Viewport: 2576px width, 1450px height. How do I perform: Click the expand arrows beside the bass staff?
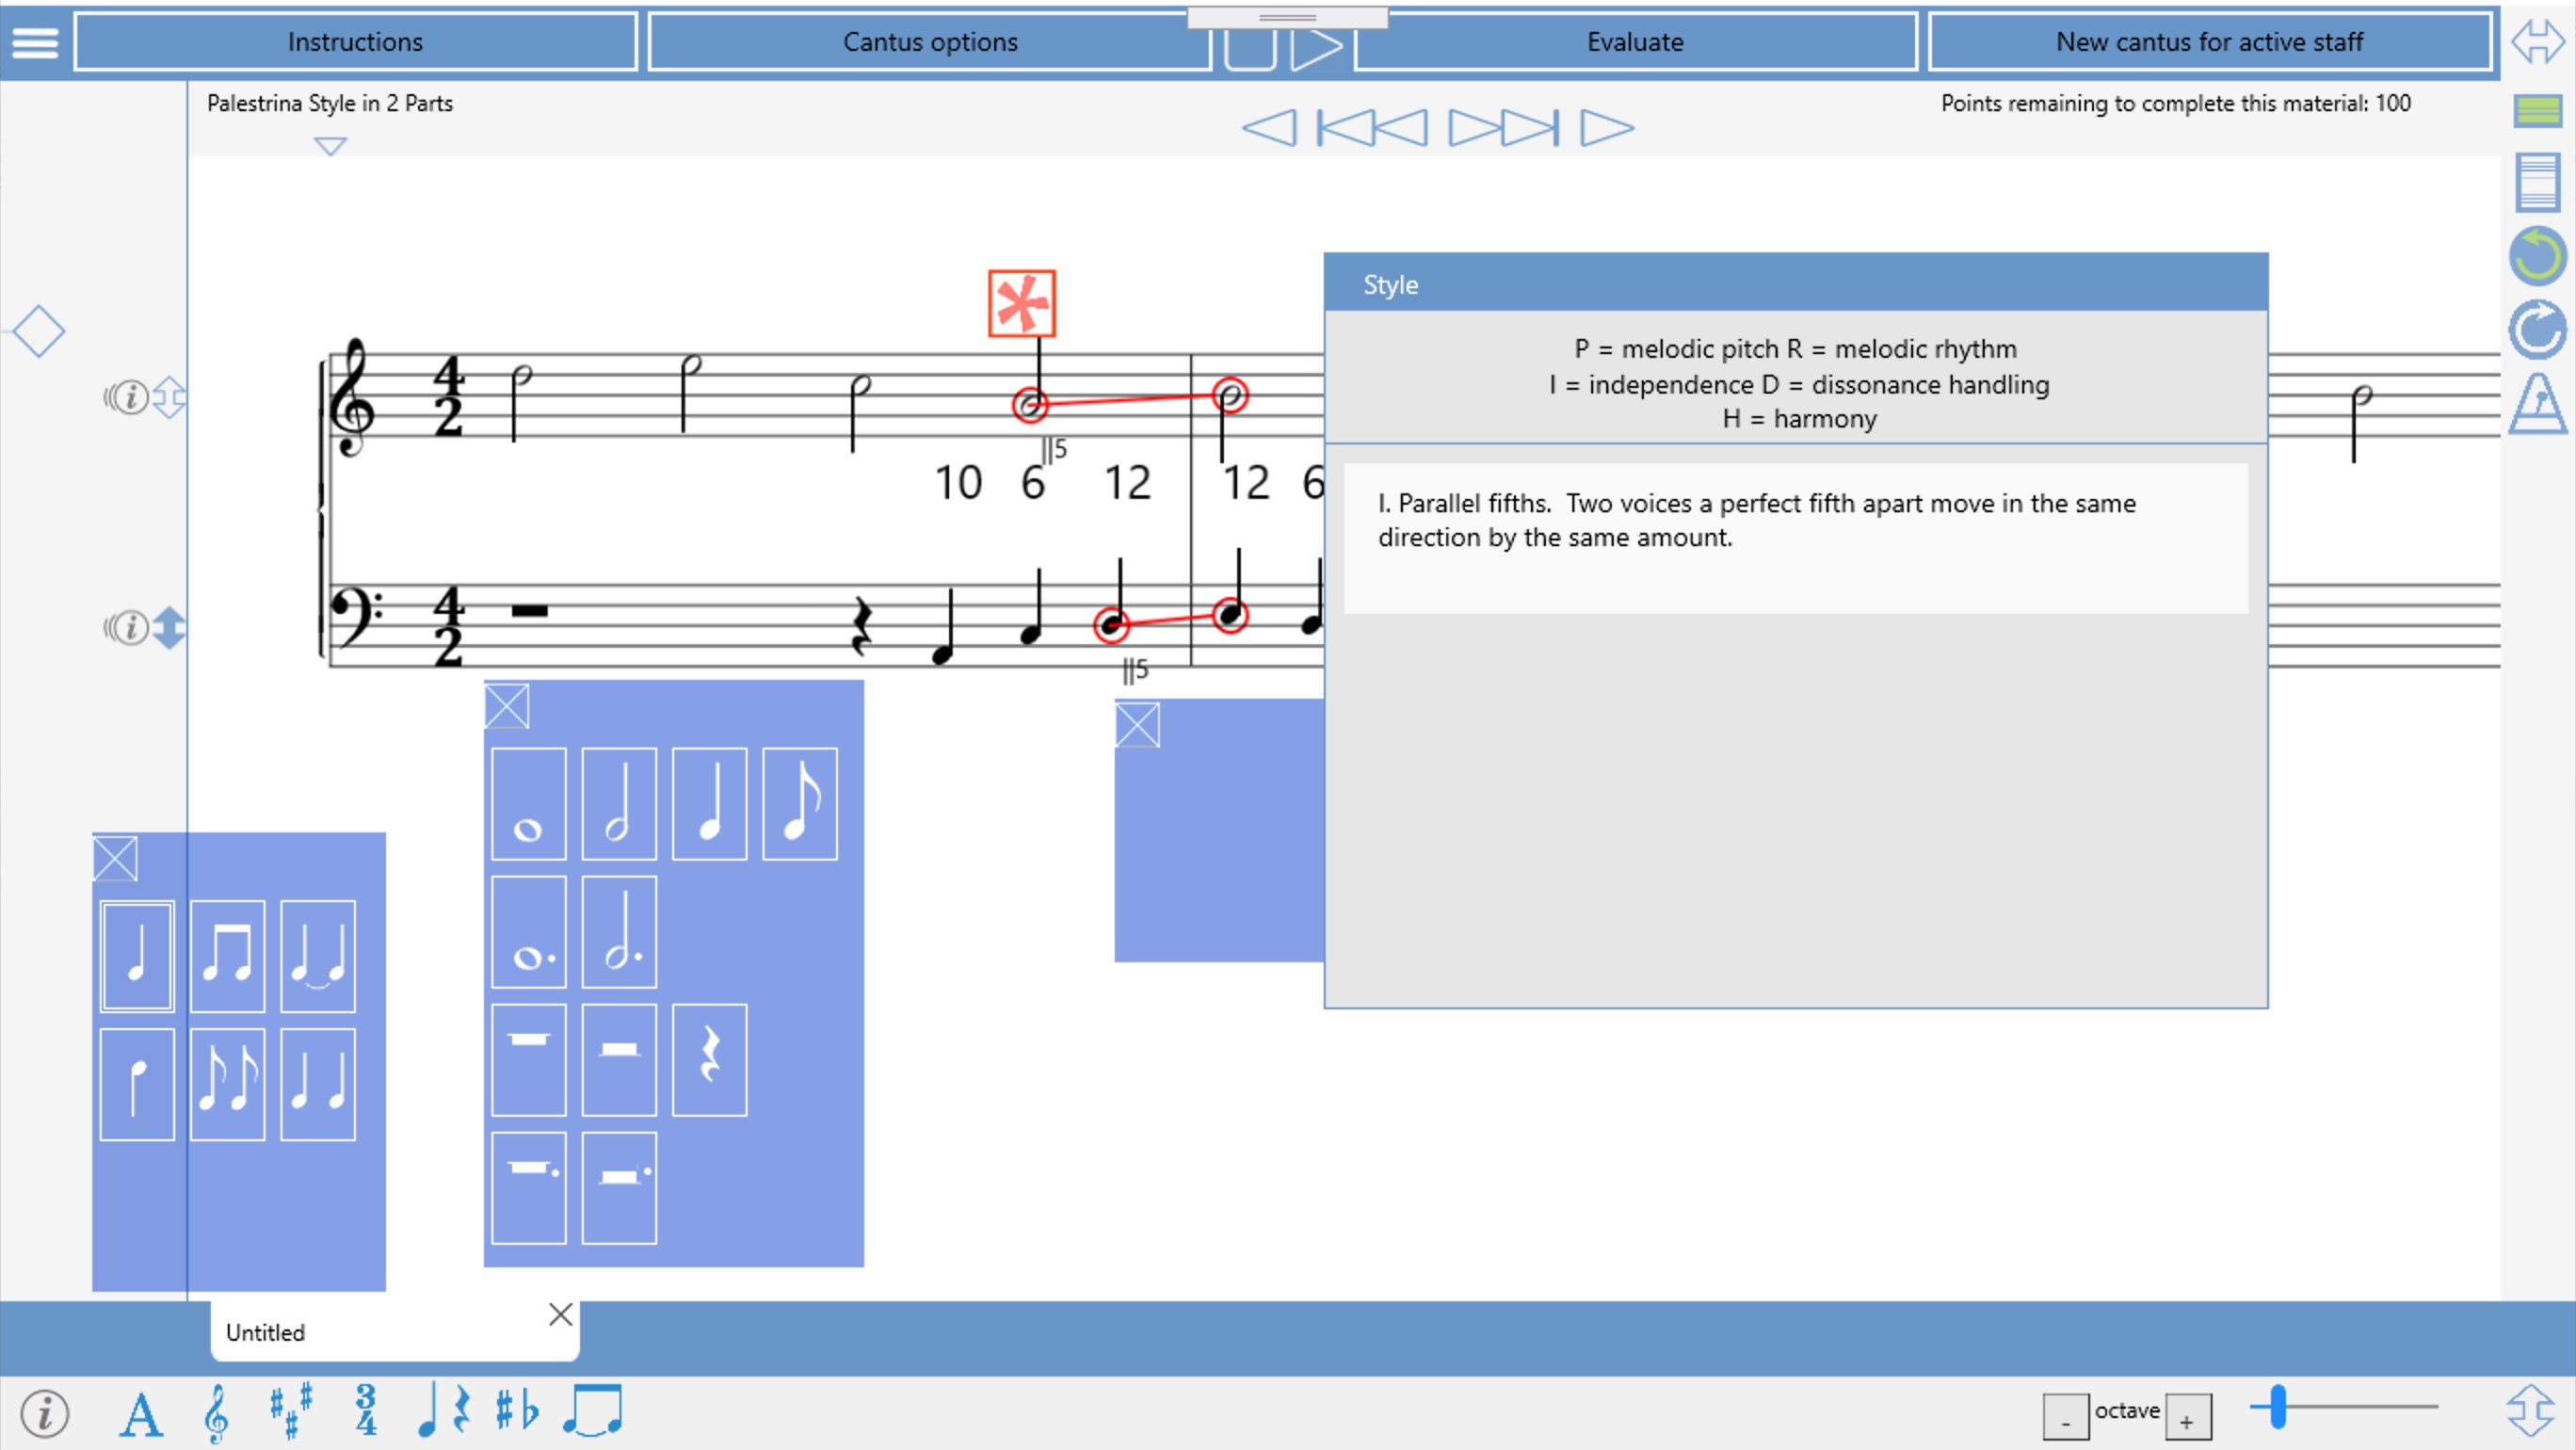(x=170, y=628)
